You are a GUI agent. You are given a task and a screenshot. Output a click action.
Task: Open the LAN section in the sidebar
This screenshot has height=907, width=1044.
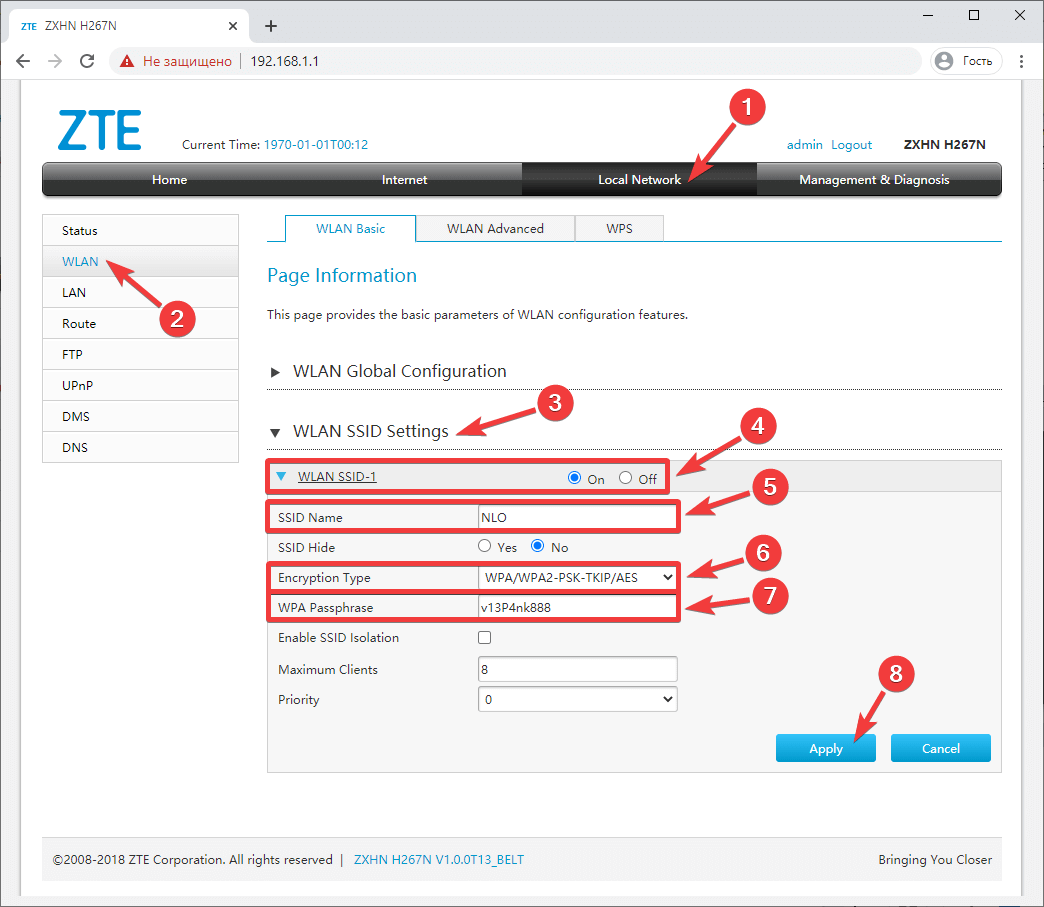(73, 292)
